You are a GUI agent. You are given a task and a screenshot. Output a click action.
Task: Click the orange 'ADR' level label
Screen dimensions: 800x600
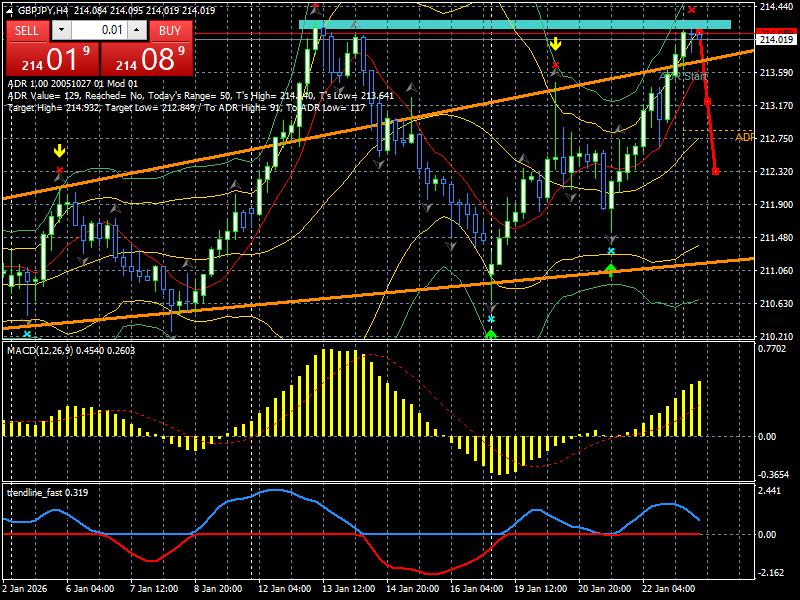pyautogui.click(x=744, y=138)
